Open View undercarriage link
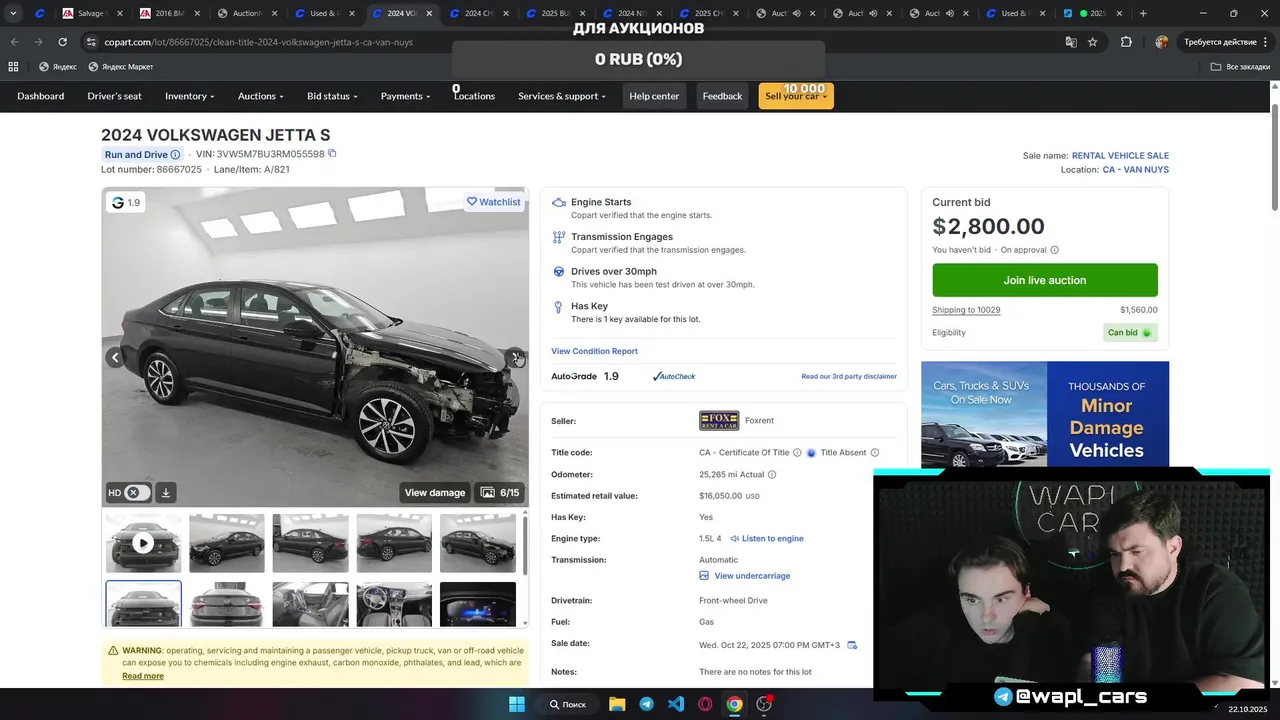Image resolution: width=1280 pixels, height=720 pixels. 745,576
